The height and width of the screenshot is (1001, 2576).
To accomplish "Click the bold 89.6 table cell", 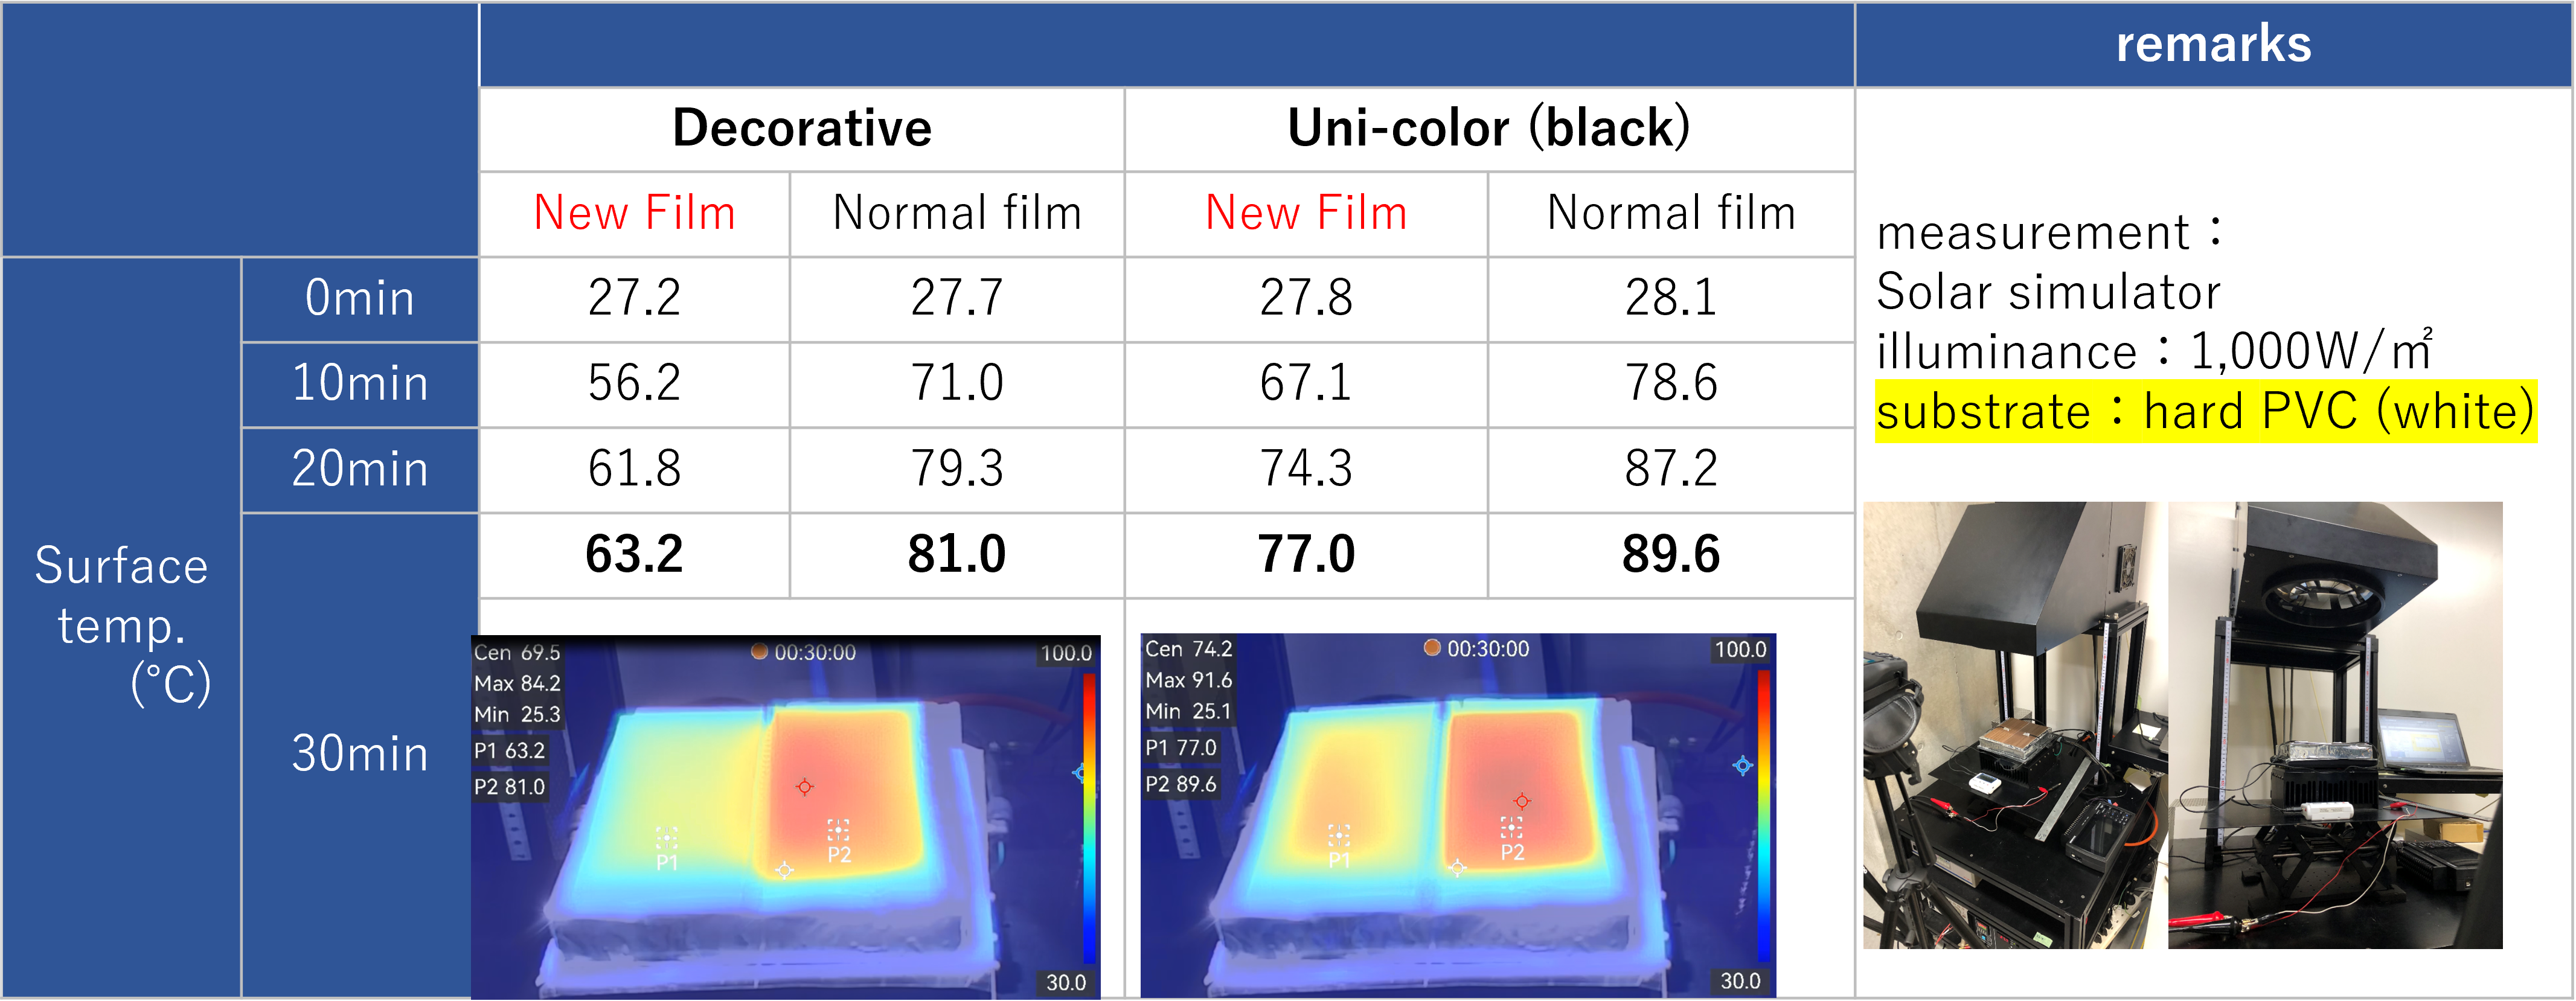I will 1670,554.
